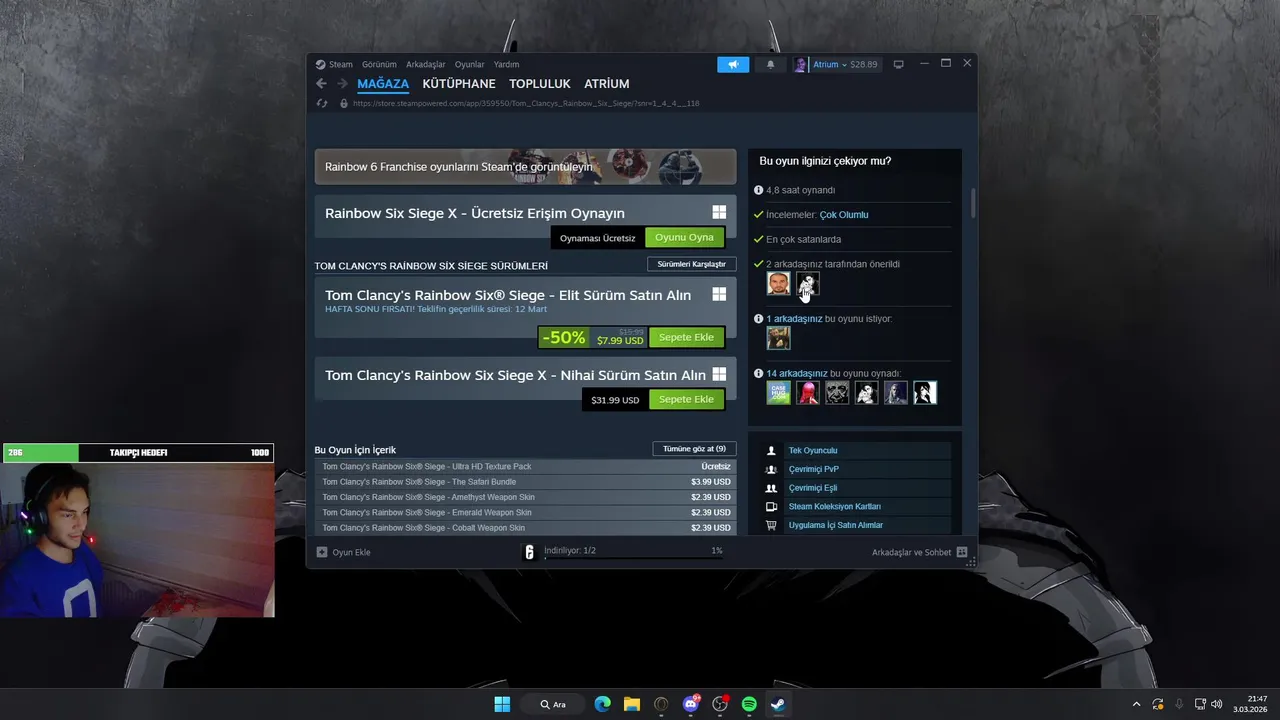The width and height of the screenshot is (1280, 720).
Task: Show hidden system tray icons
Action: pyautogui.click(x=1135, y=704)
